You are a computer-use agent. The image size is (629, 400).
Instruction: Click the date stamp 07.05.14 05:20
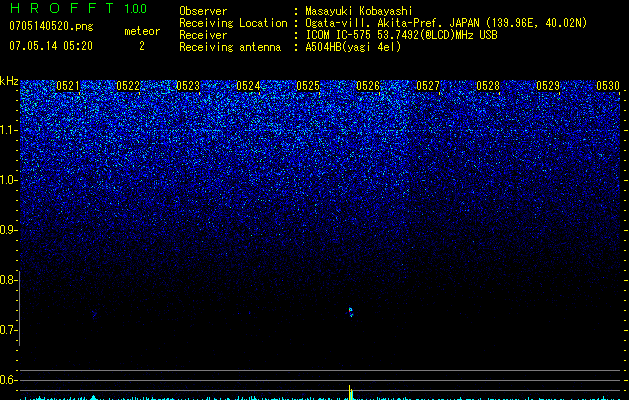tap(51, 46)
